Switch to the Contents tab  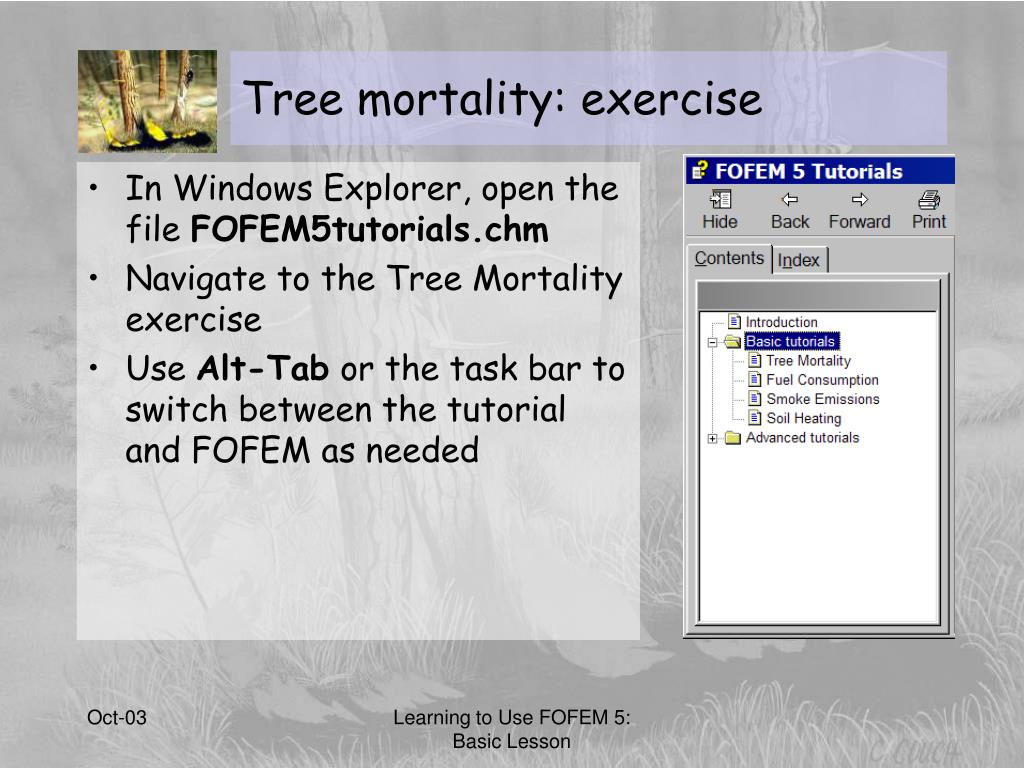[x=729, y=259]
